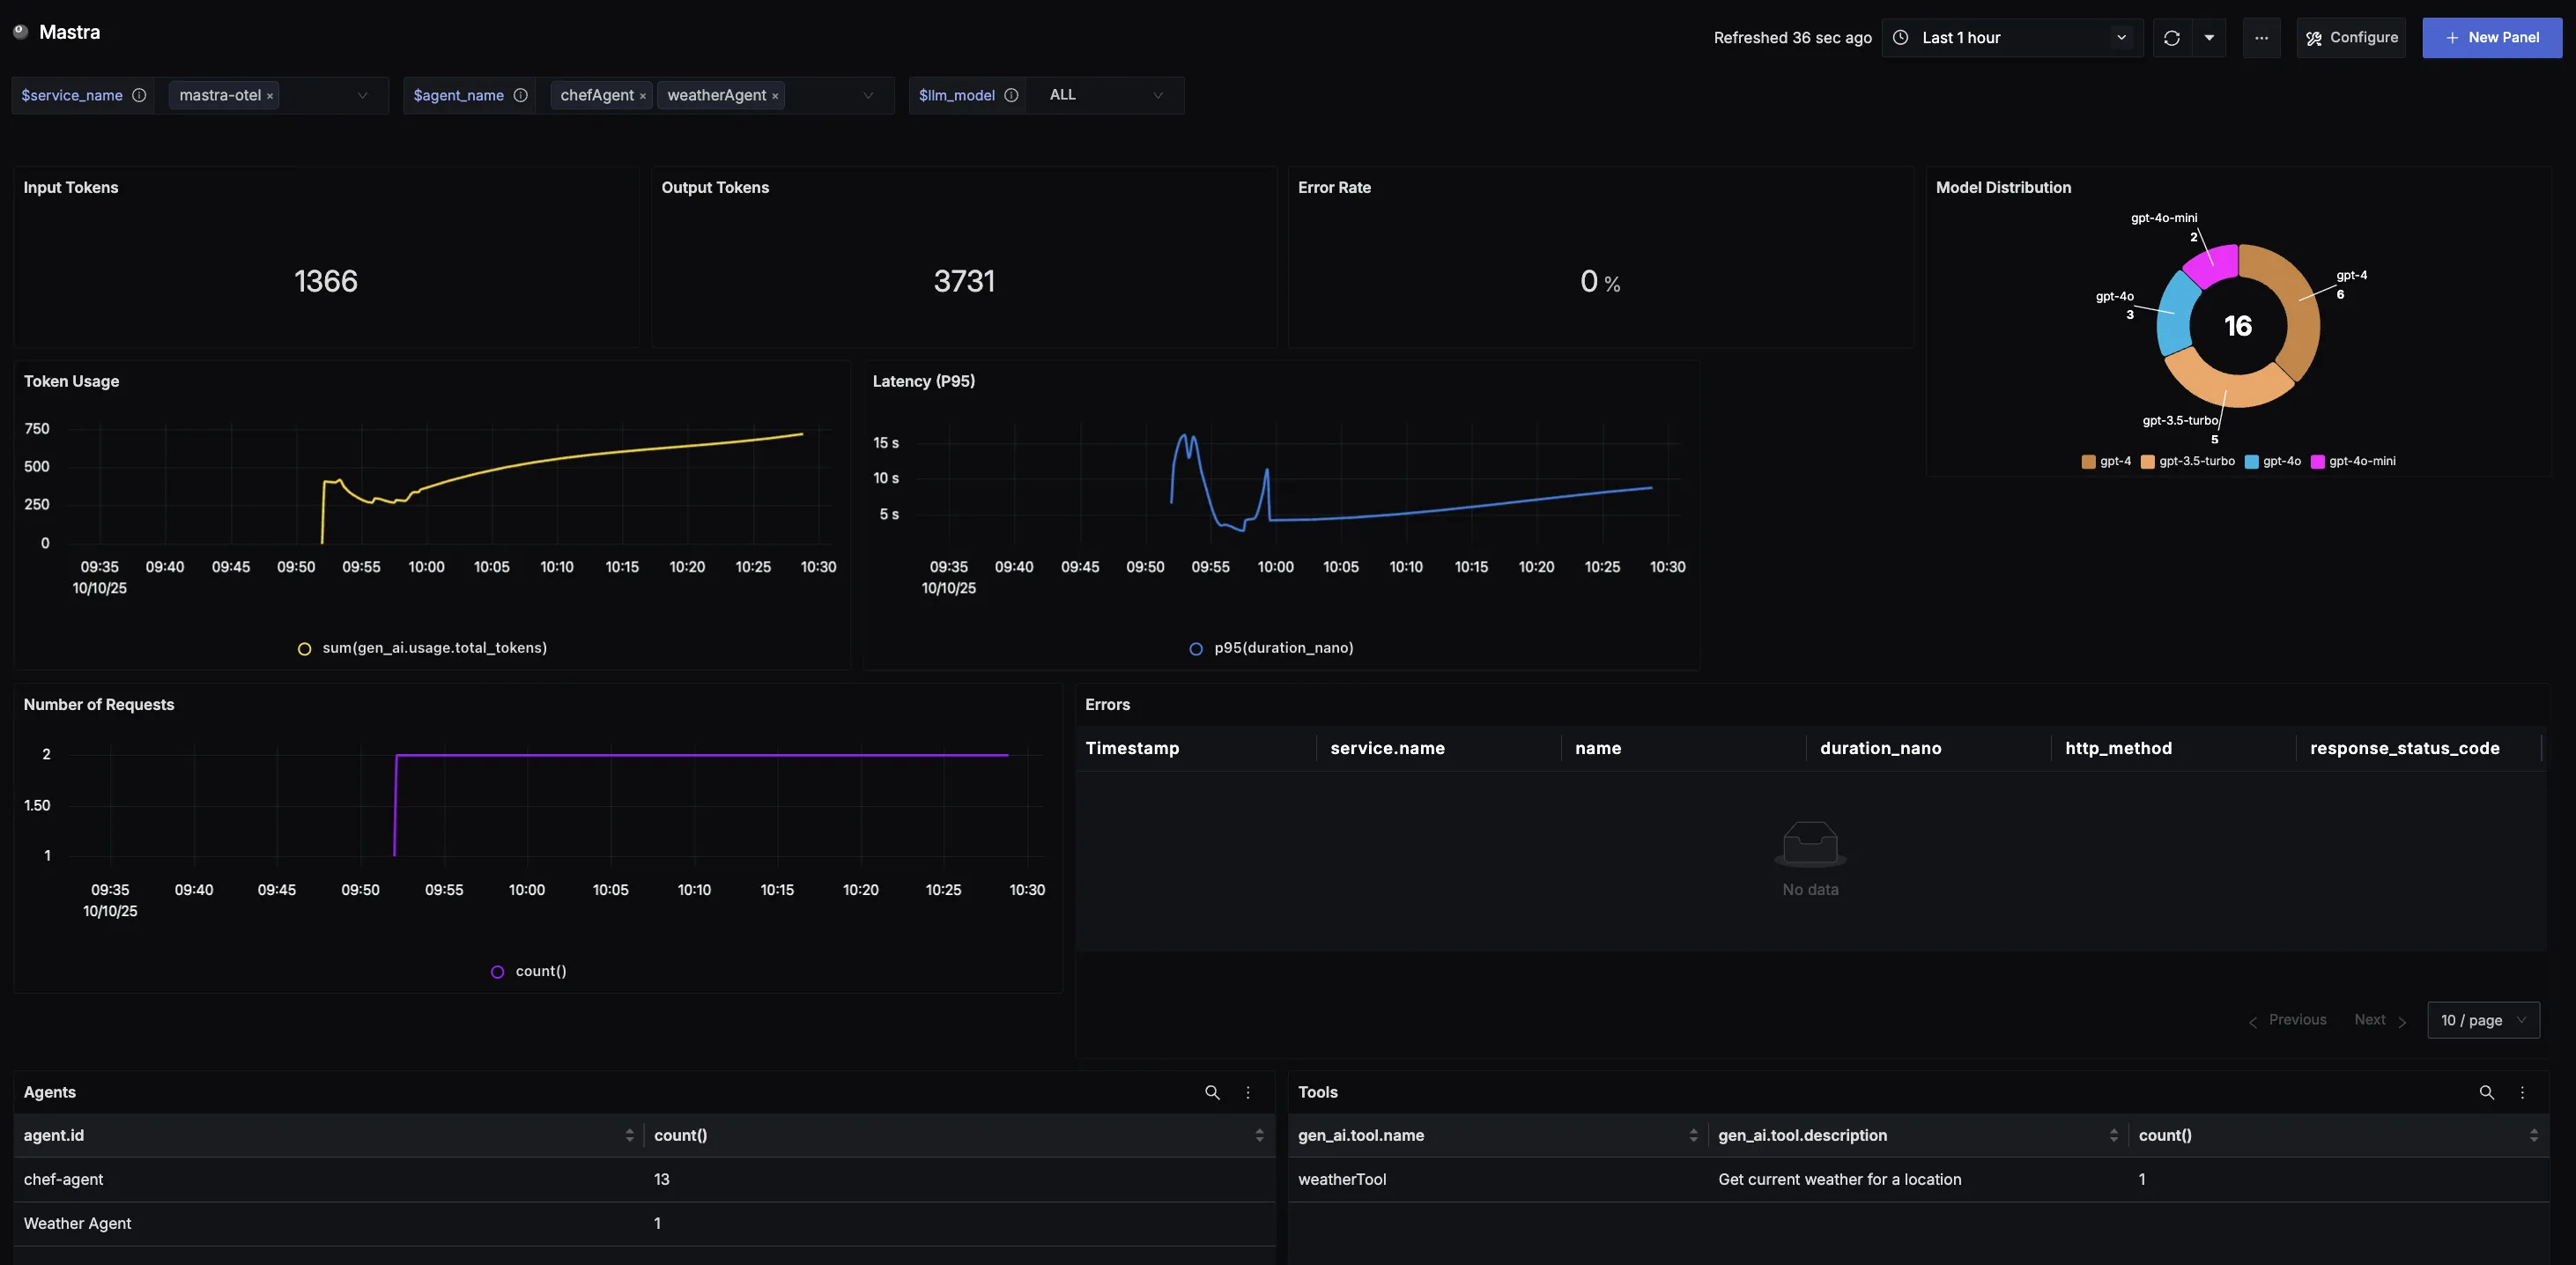Click gpt-4o-mini legend color swatch

click(x=2317, y=461)
